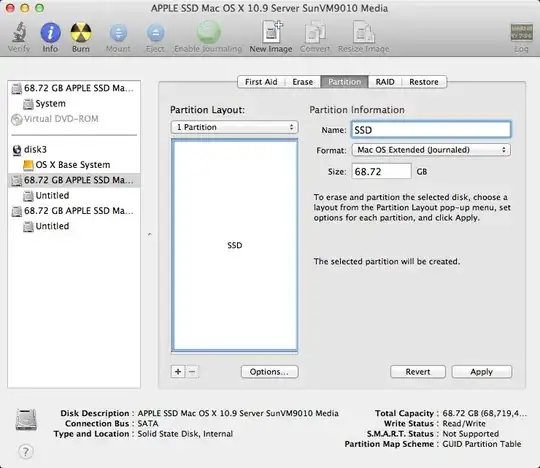This screenshot has height=468, width=540.
Task: Select last 68.72 GB APPLE SSD disk
Action: (74, 211)
